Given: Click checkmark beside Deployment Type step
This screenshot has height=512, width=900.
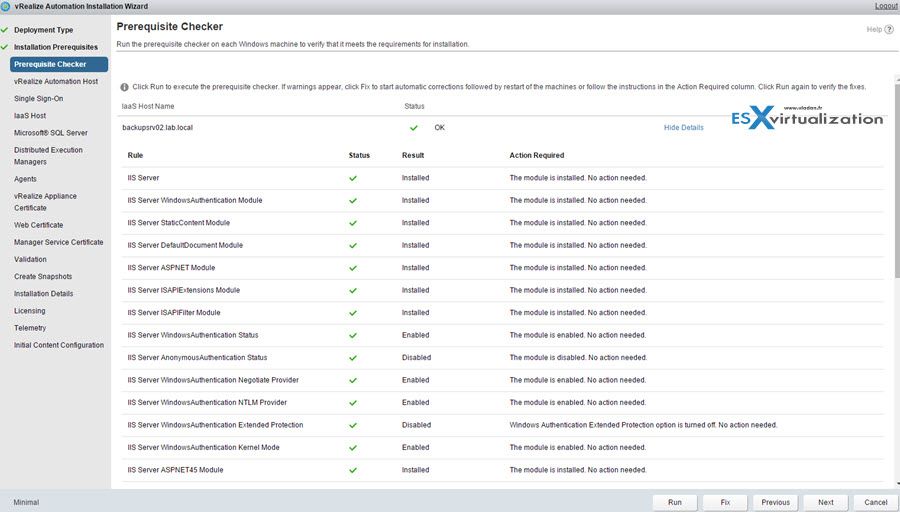Looking at the screenshot, I should pyautogui.click(x=5, y=30).
